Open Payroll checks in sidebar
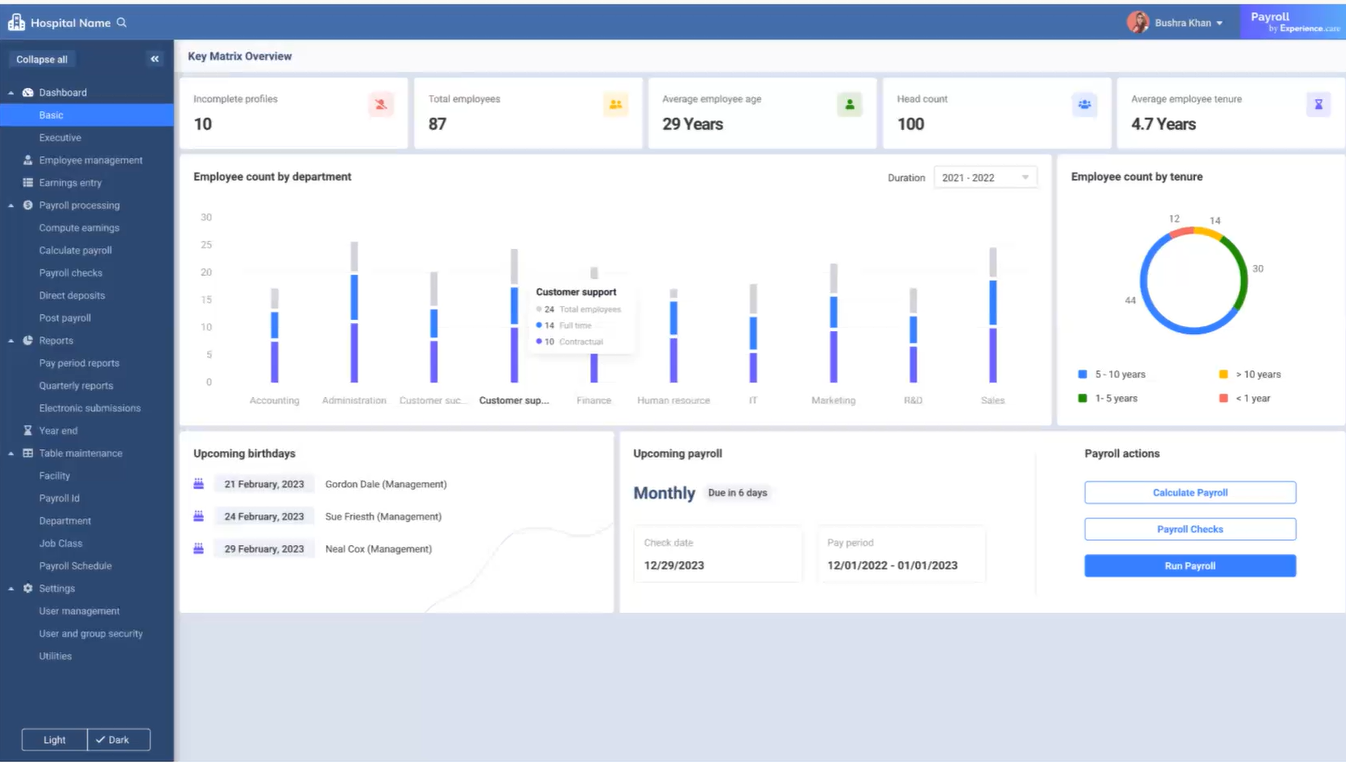The height and width of the screenshot is (762, 1346). tap(70, 273)
